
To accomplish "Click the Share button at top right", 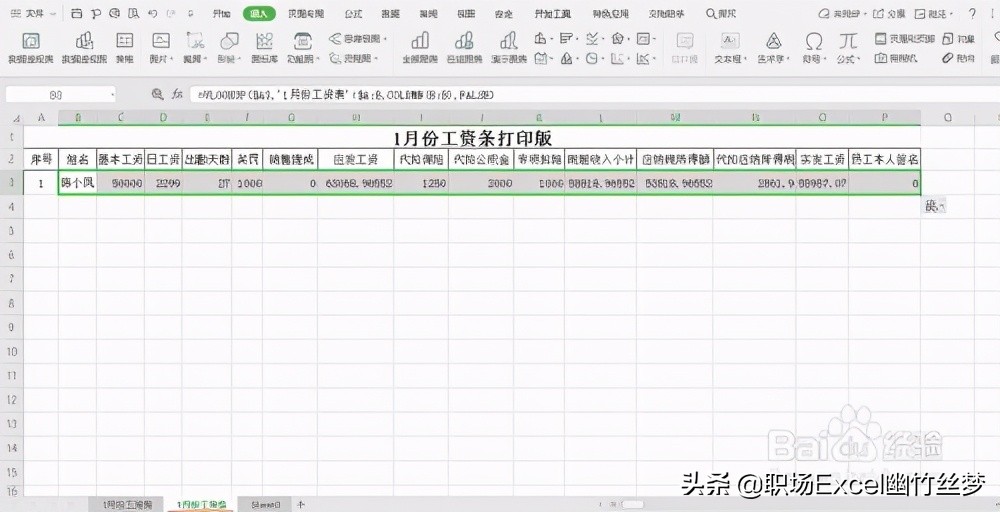I will click(889, 15).
